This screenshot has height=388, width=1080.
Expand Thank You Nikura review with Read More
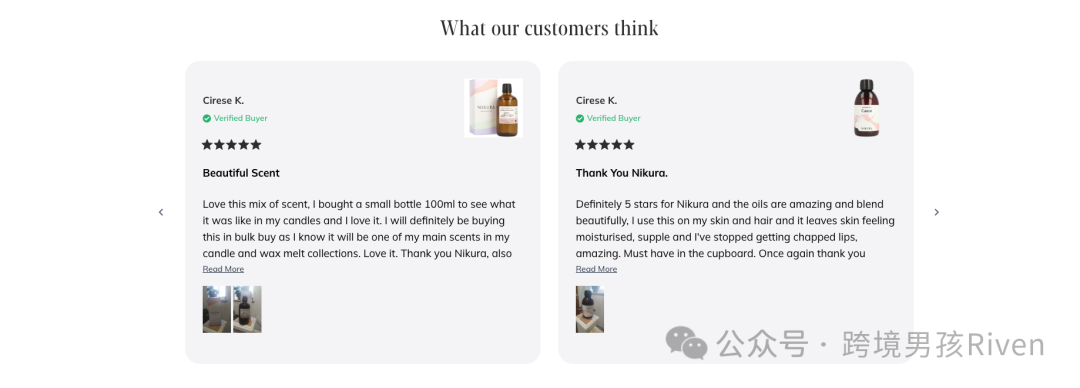596,269
